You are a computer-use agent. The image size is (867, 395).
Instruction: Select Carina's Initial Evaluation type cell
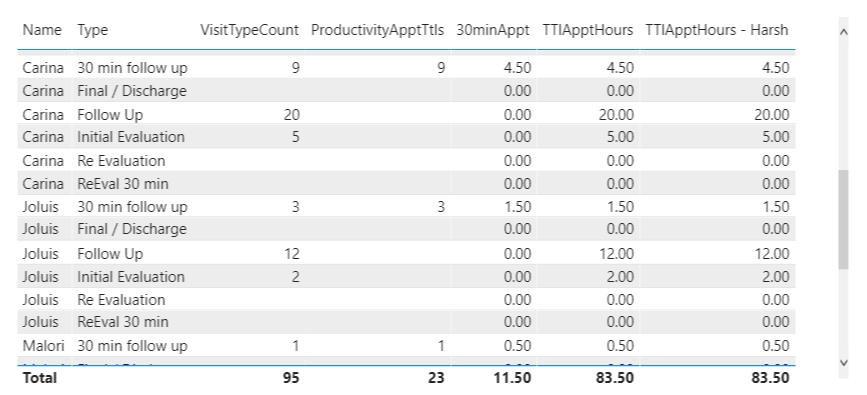tap(131, 137)
